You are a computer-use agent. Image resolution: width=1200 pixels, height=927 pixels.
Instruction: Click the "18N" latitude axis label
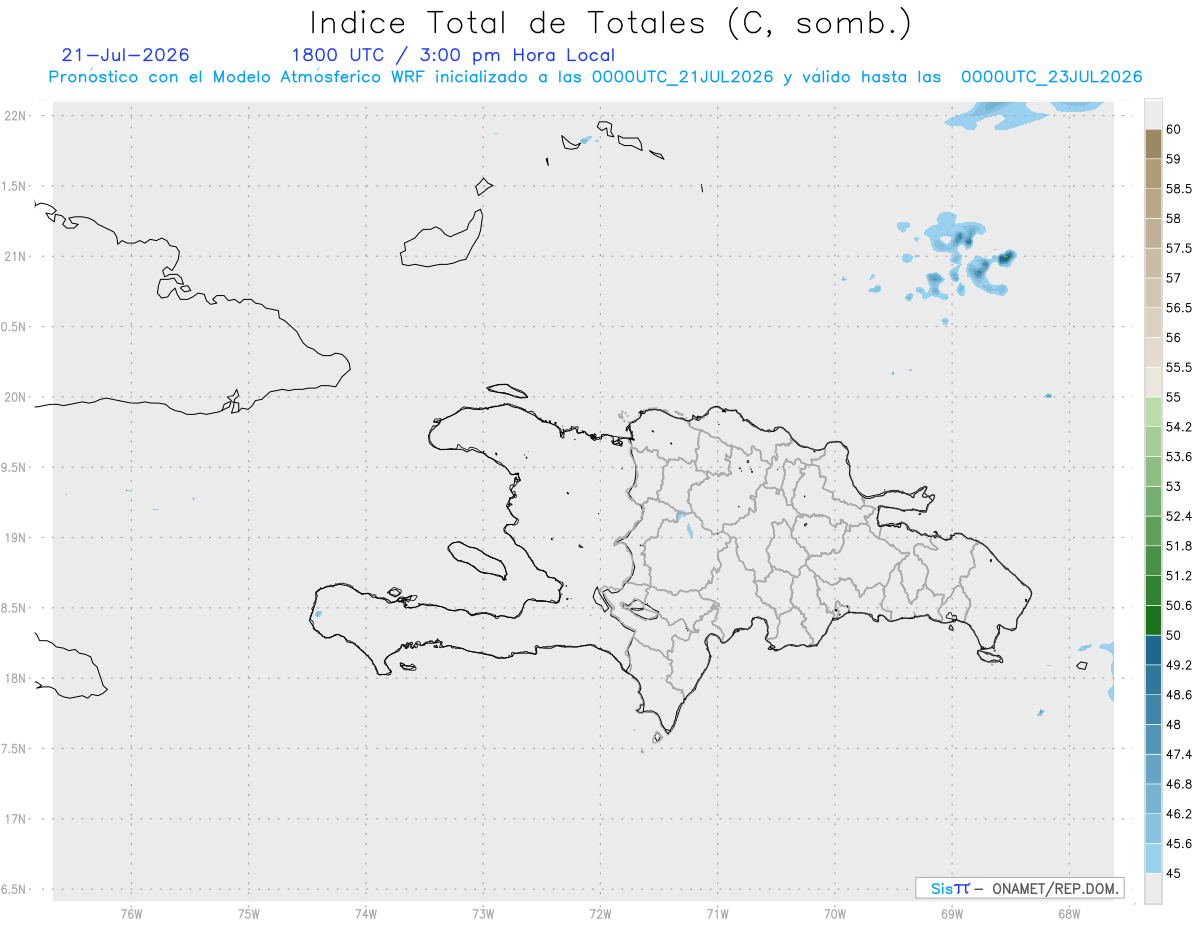coord(15,679)
